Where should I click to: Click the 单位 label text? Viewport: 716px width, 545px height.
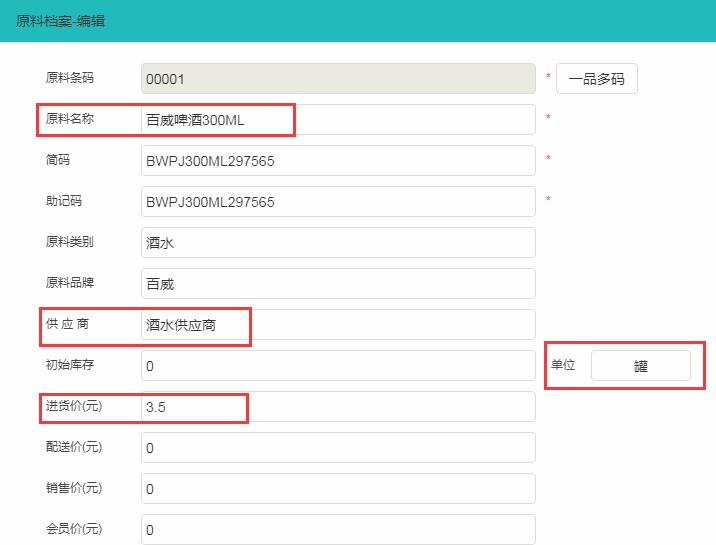tap(563, 365)
